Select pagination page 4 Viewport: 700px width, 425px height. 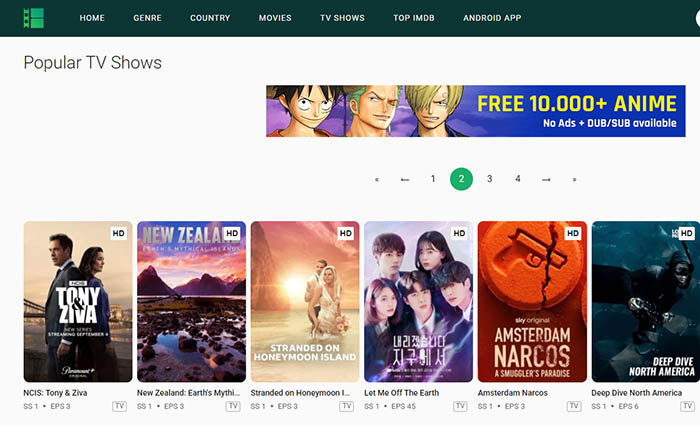(518, 179)
